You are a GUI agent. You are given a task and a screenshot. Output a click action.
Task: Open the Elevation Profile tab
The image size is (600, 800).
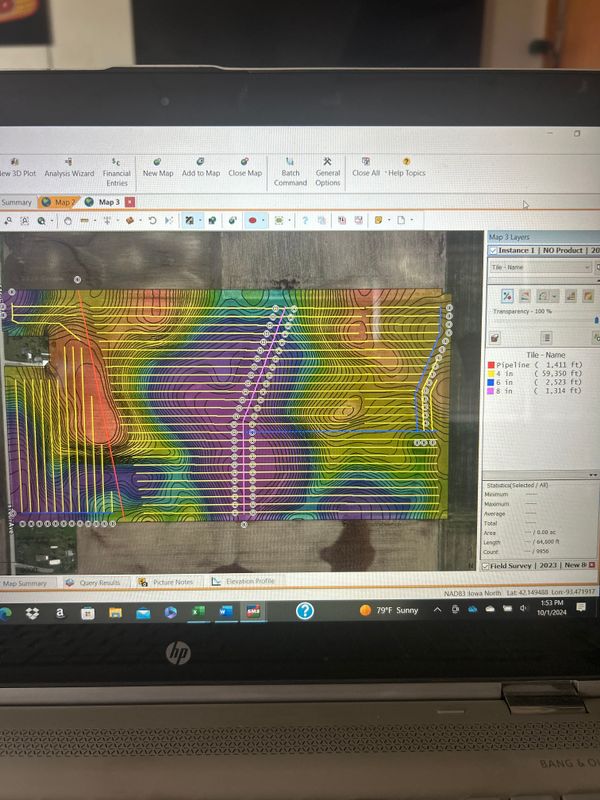click(243, 581)
